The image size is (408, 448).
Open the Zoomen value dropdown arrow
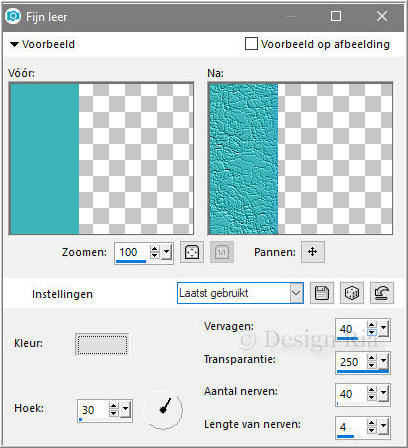[167, 252]
